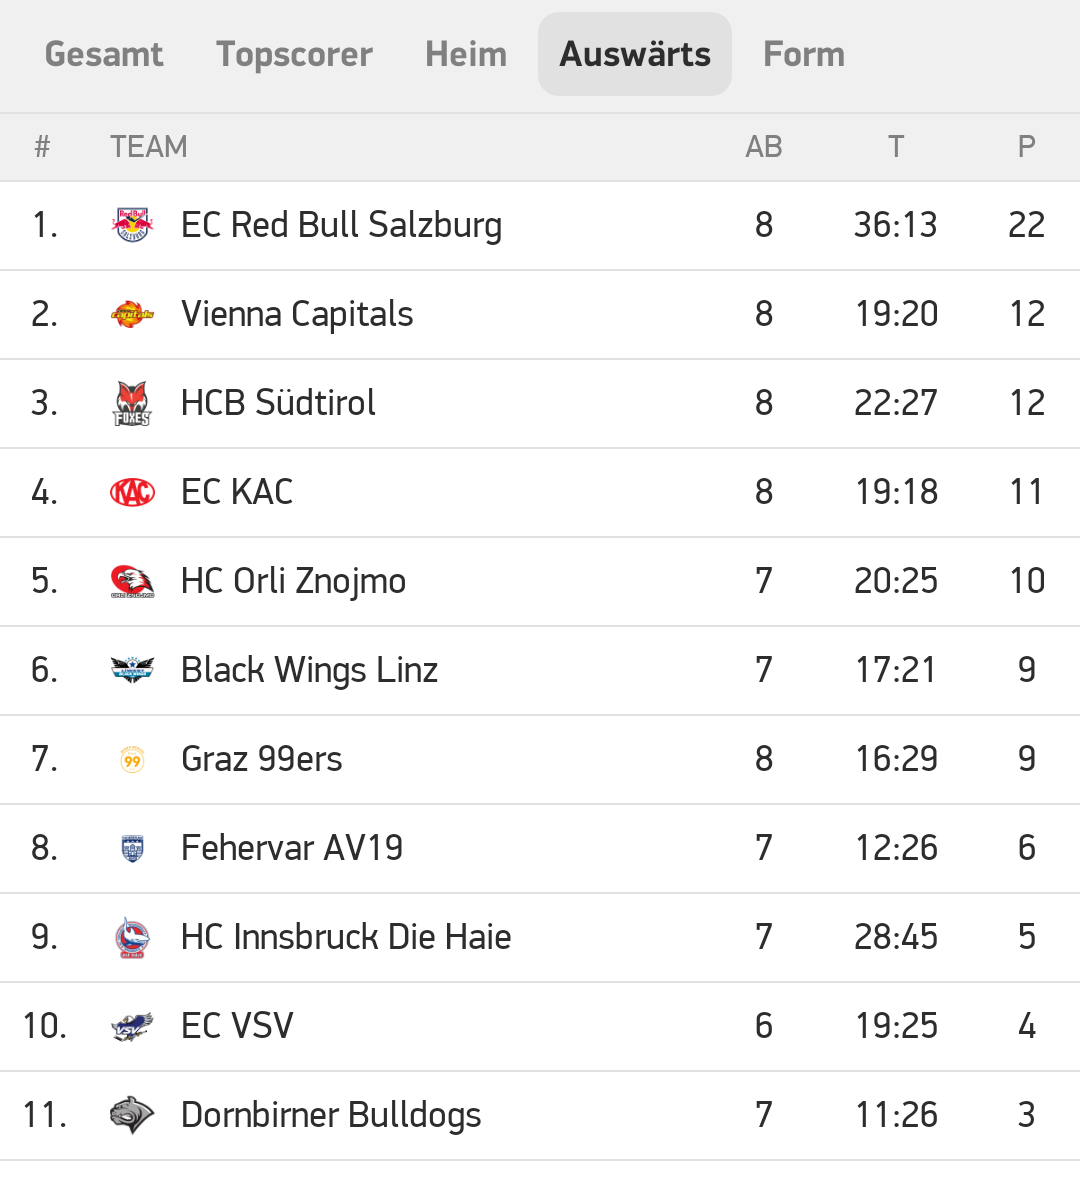Image resolution: width=1080 pixels, height=1179 pixels.
Task: Click the P points column header
Action: 1026,147
